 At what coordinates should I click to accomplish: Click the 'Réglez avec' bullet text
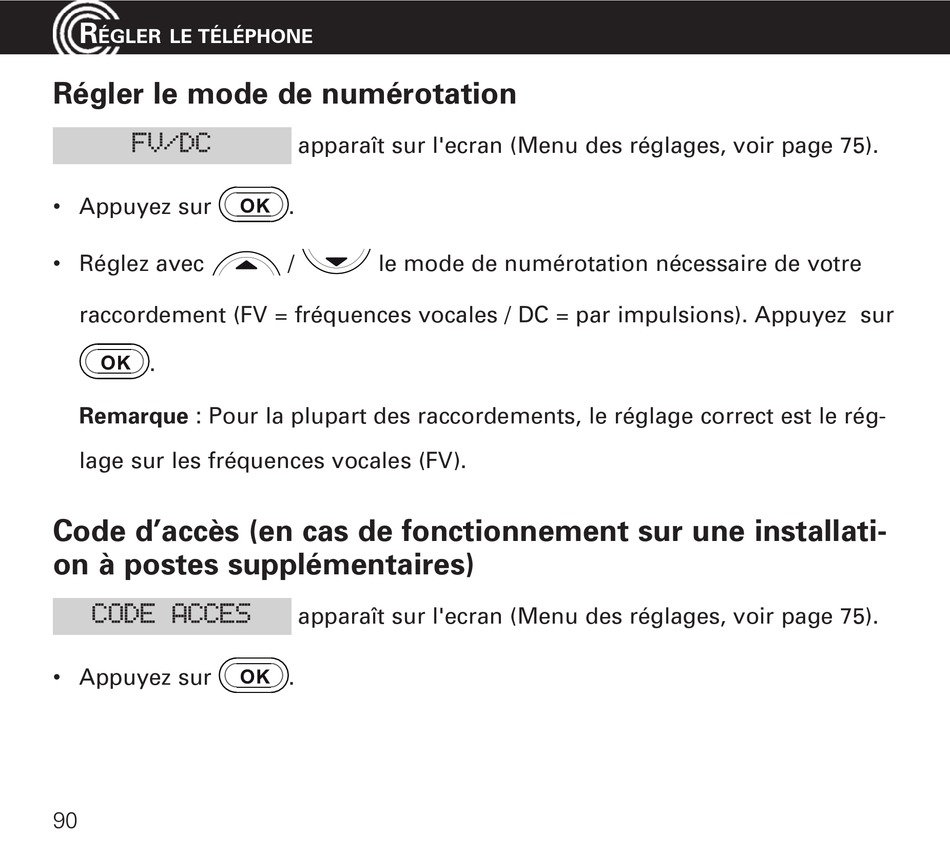pyautogui.click(x=142, y=264)
